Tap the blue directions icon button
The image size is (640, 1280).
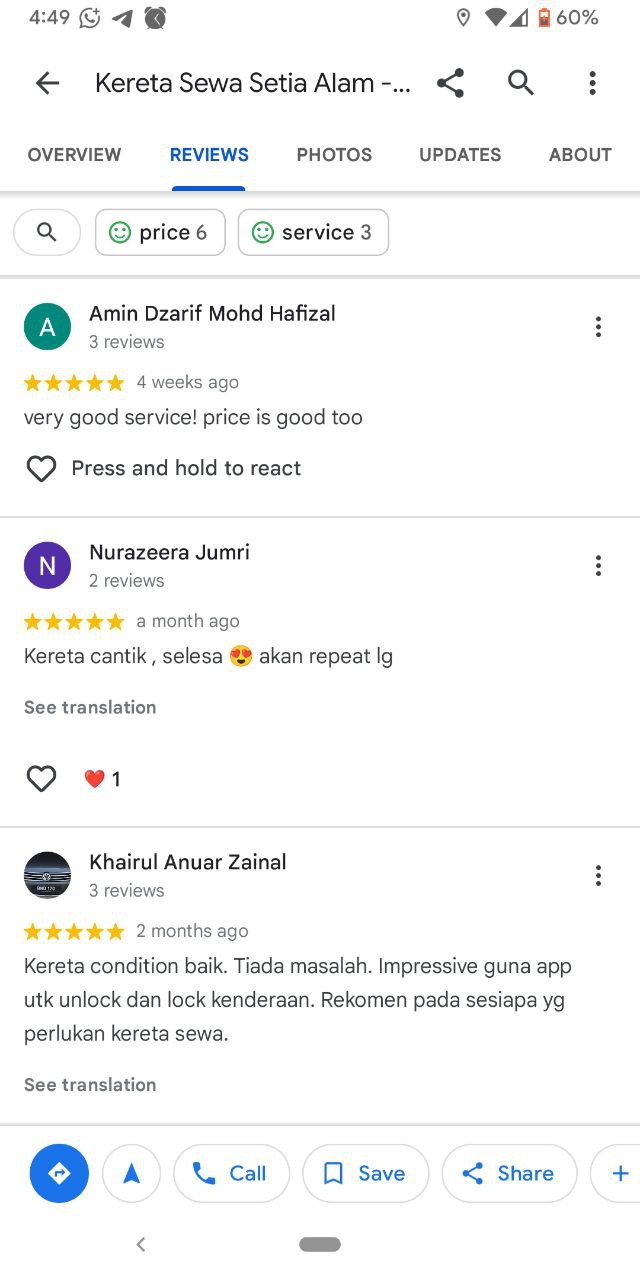coord(59,1173)
